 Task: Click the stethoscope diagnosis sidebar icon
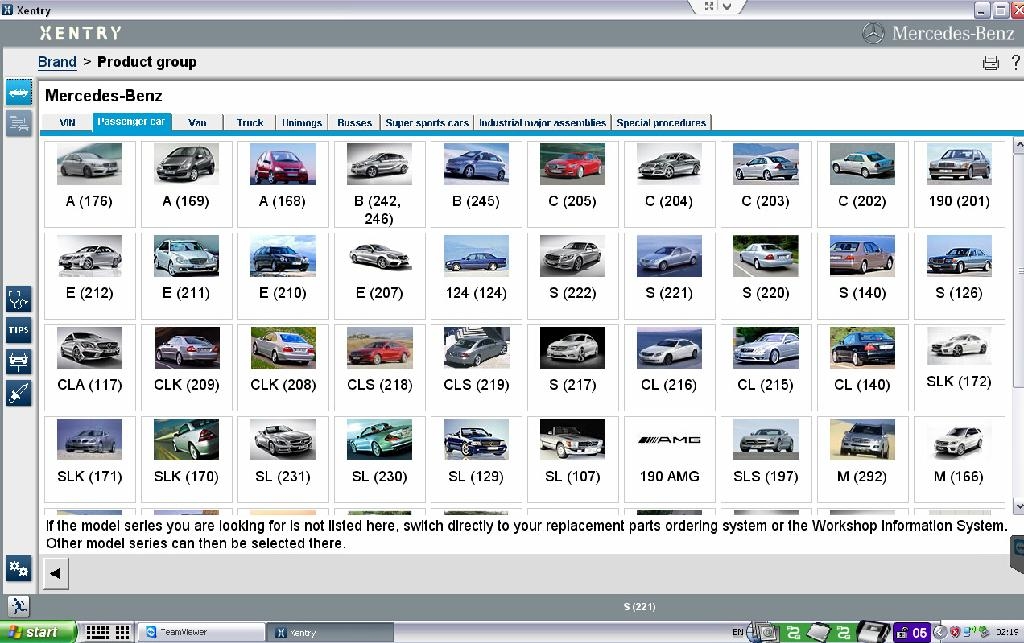point(19,299)
